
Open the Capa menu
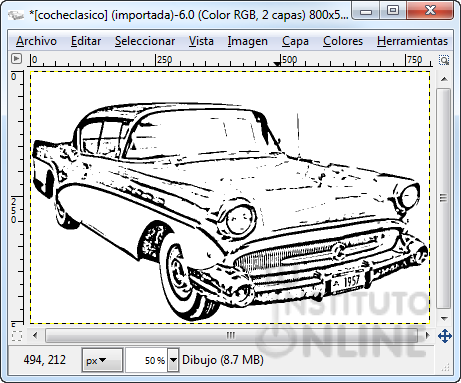(295, 41)
